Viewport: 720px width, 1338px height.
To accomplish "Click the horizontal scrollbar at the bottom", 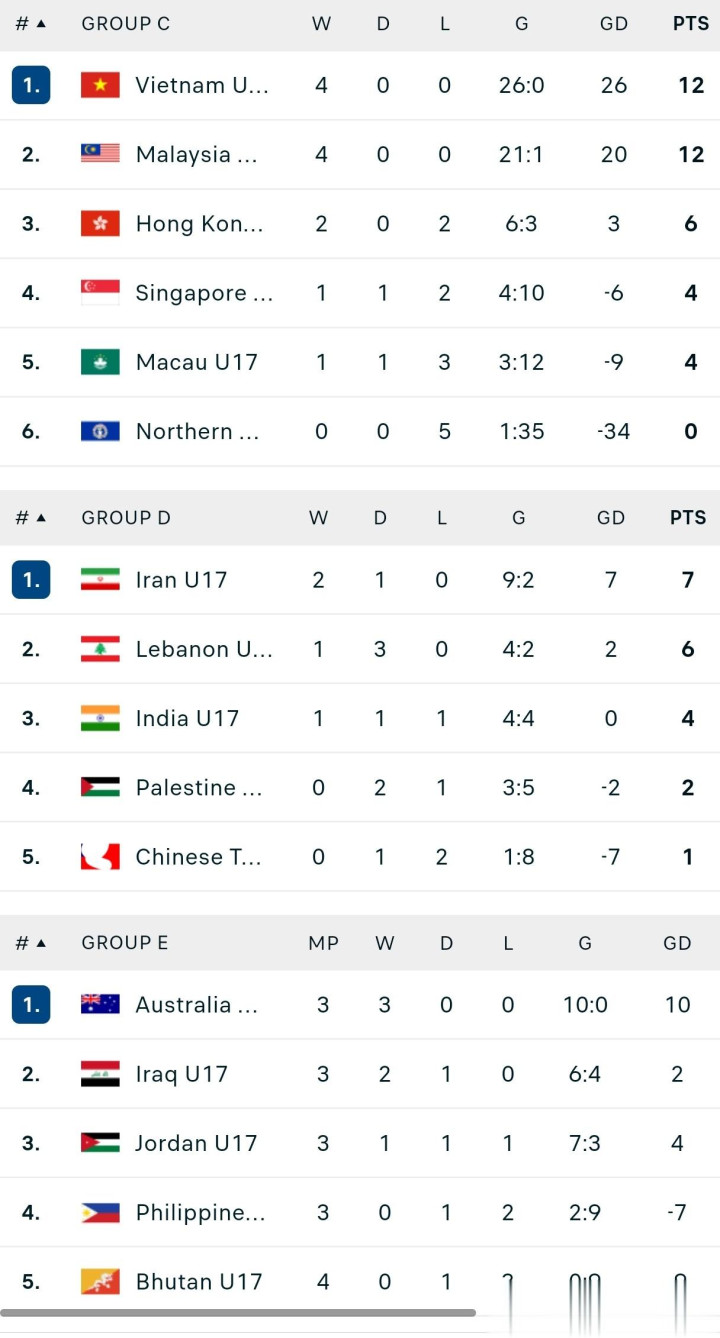I will (238, 1312).
